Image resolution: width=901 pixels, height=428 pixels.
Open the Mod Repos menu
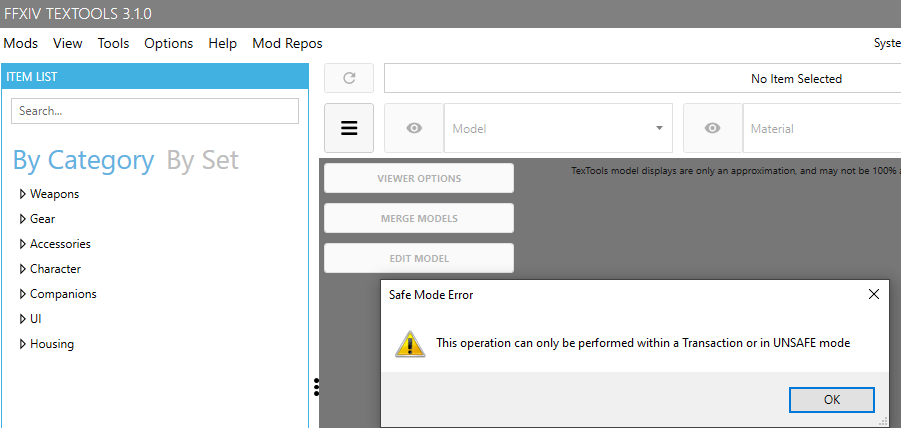(287, 43)
